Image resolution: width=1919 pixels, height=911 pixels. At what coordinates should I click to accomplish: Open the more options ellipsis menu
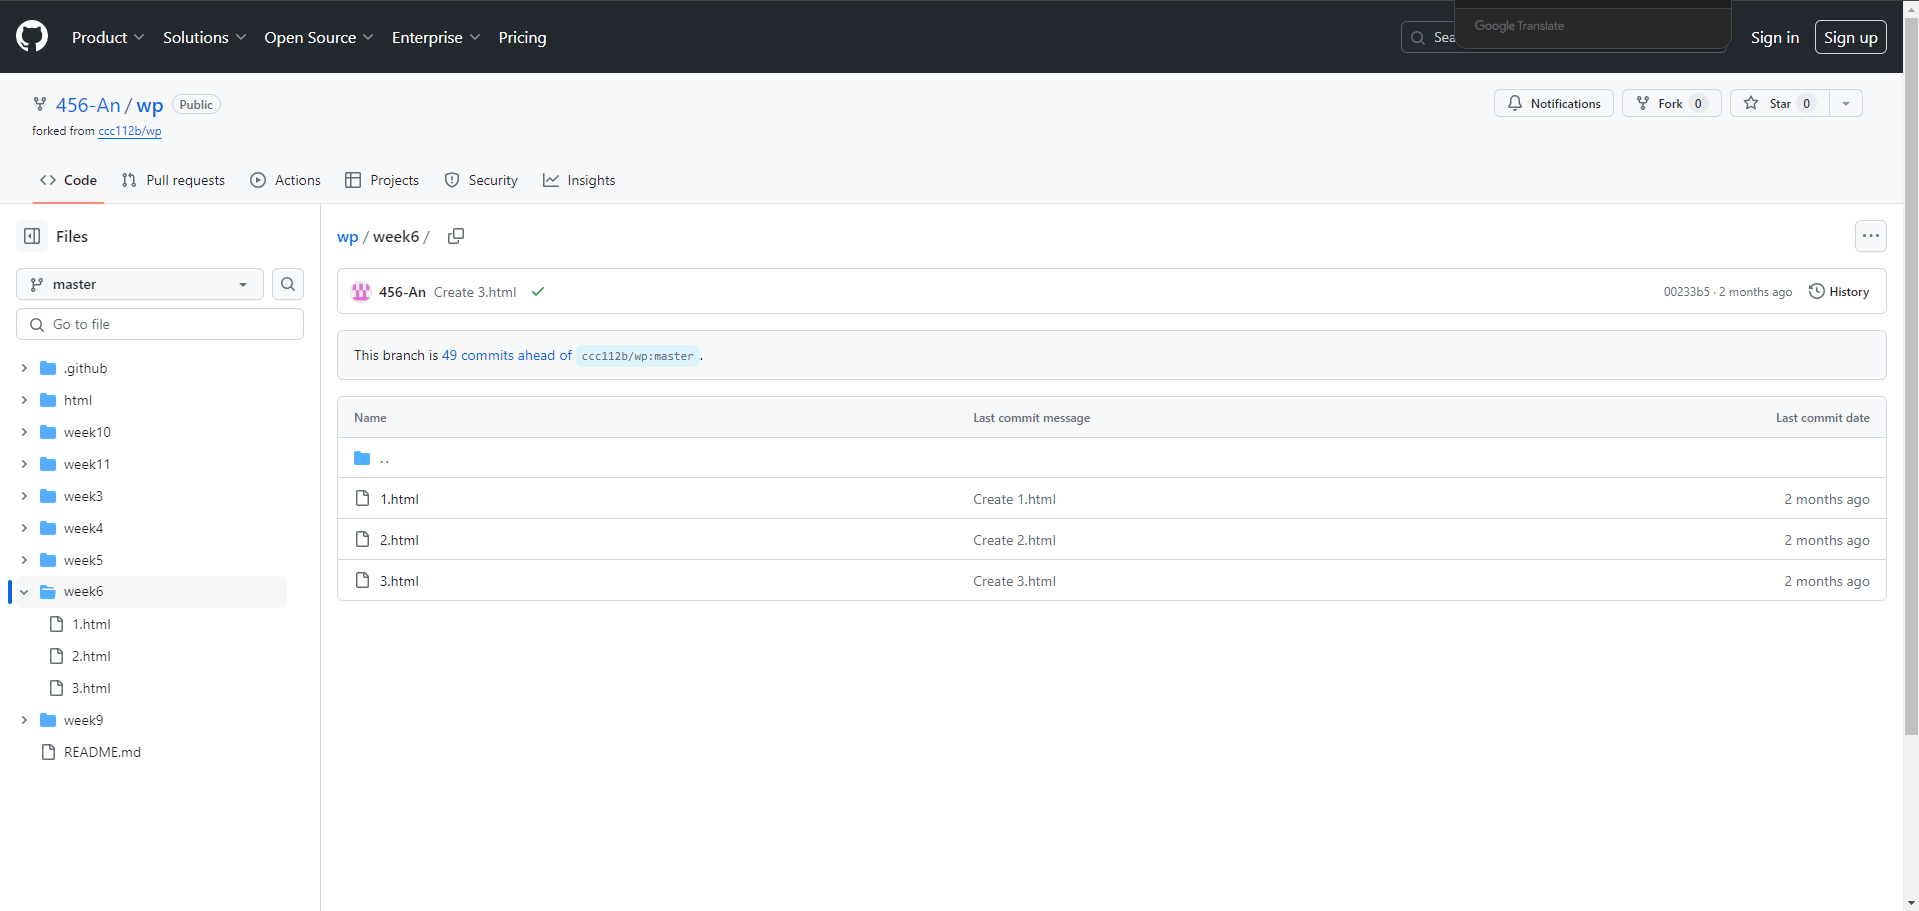pos(1871,236)
